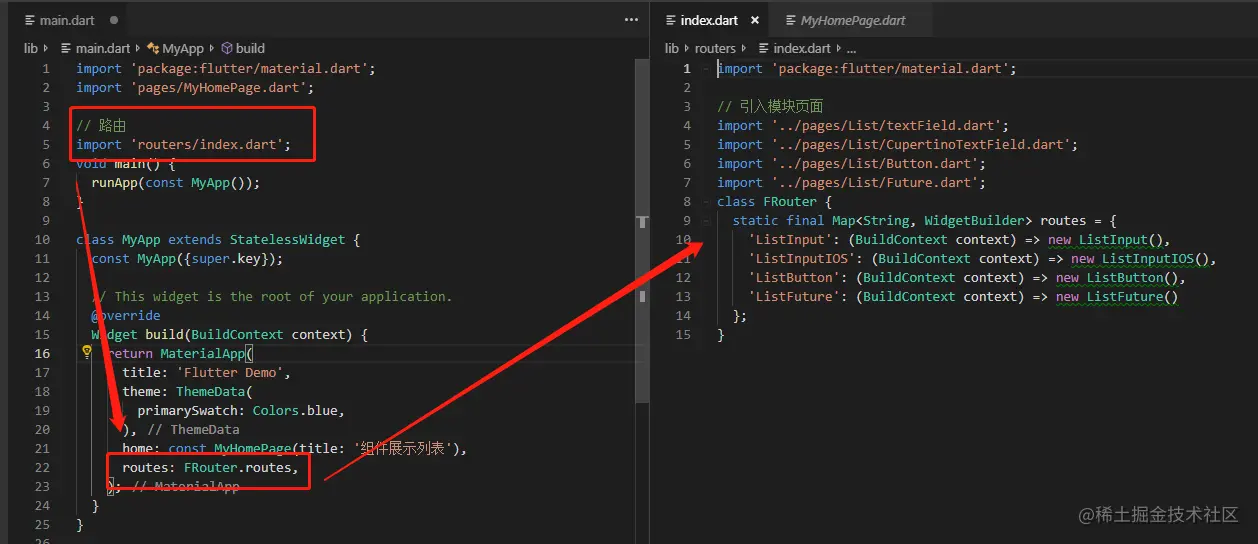Viewport: 1258px width, 544px height.
Task: Click line number 15 in index.dart gutter
Action: point(684,335)
